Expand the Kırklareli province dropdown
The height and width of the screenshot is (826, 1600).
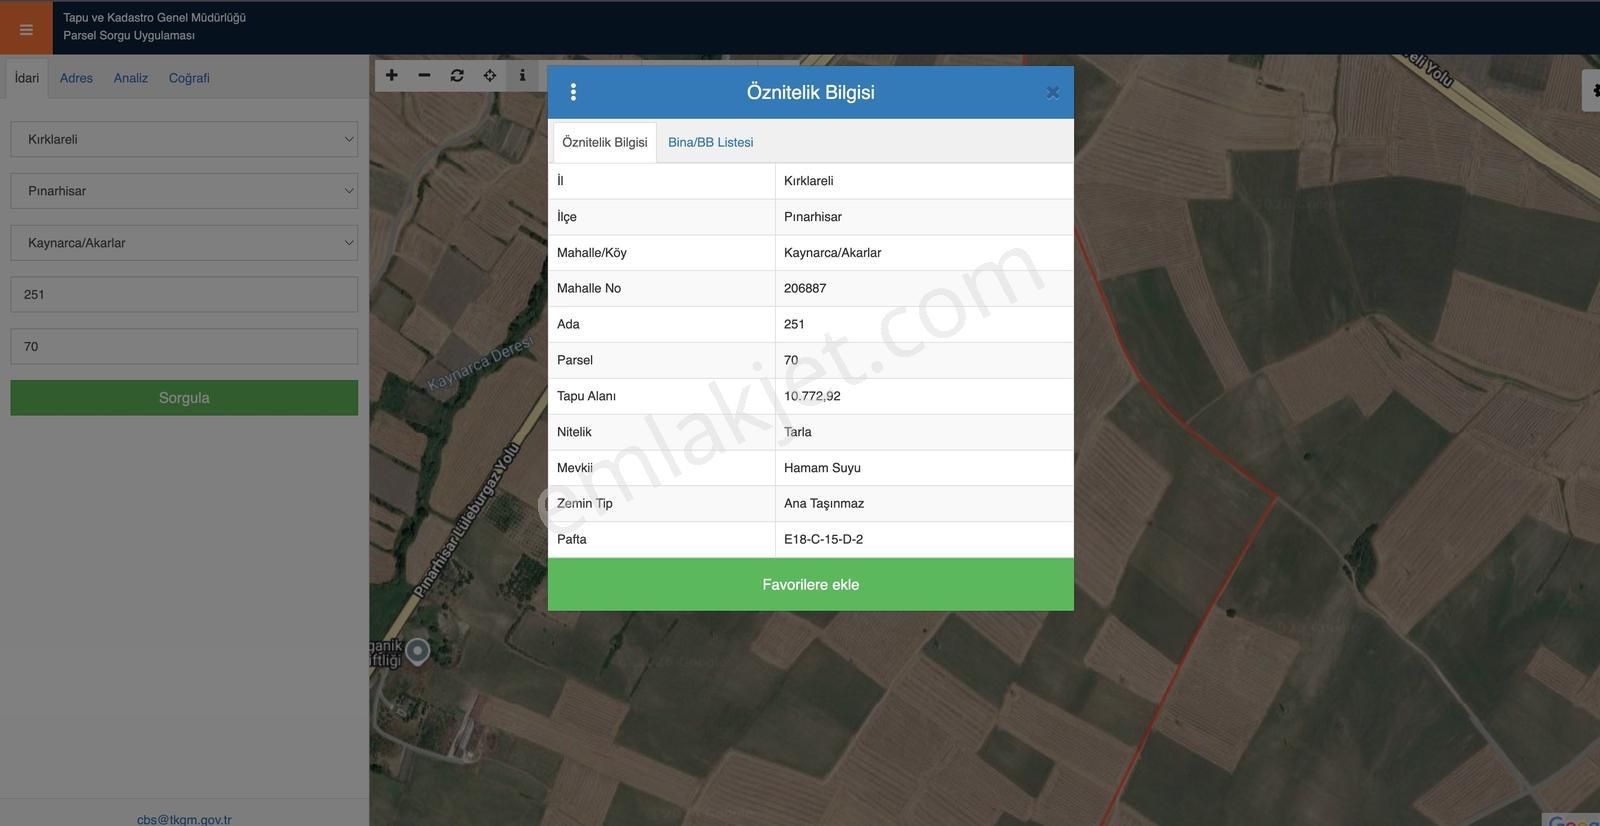click(x=184, y=139)
